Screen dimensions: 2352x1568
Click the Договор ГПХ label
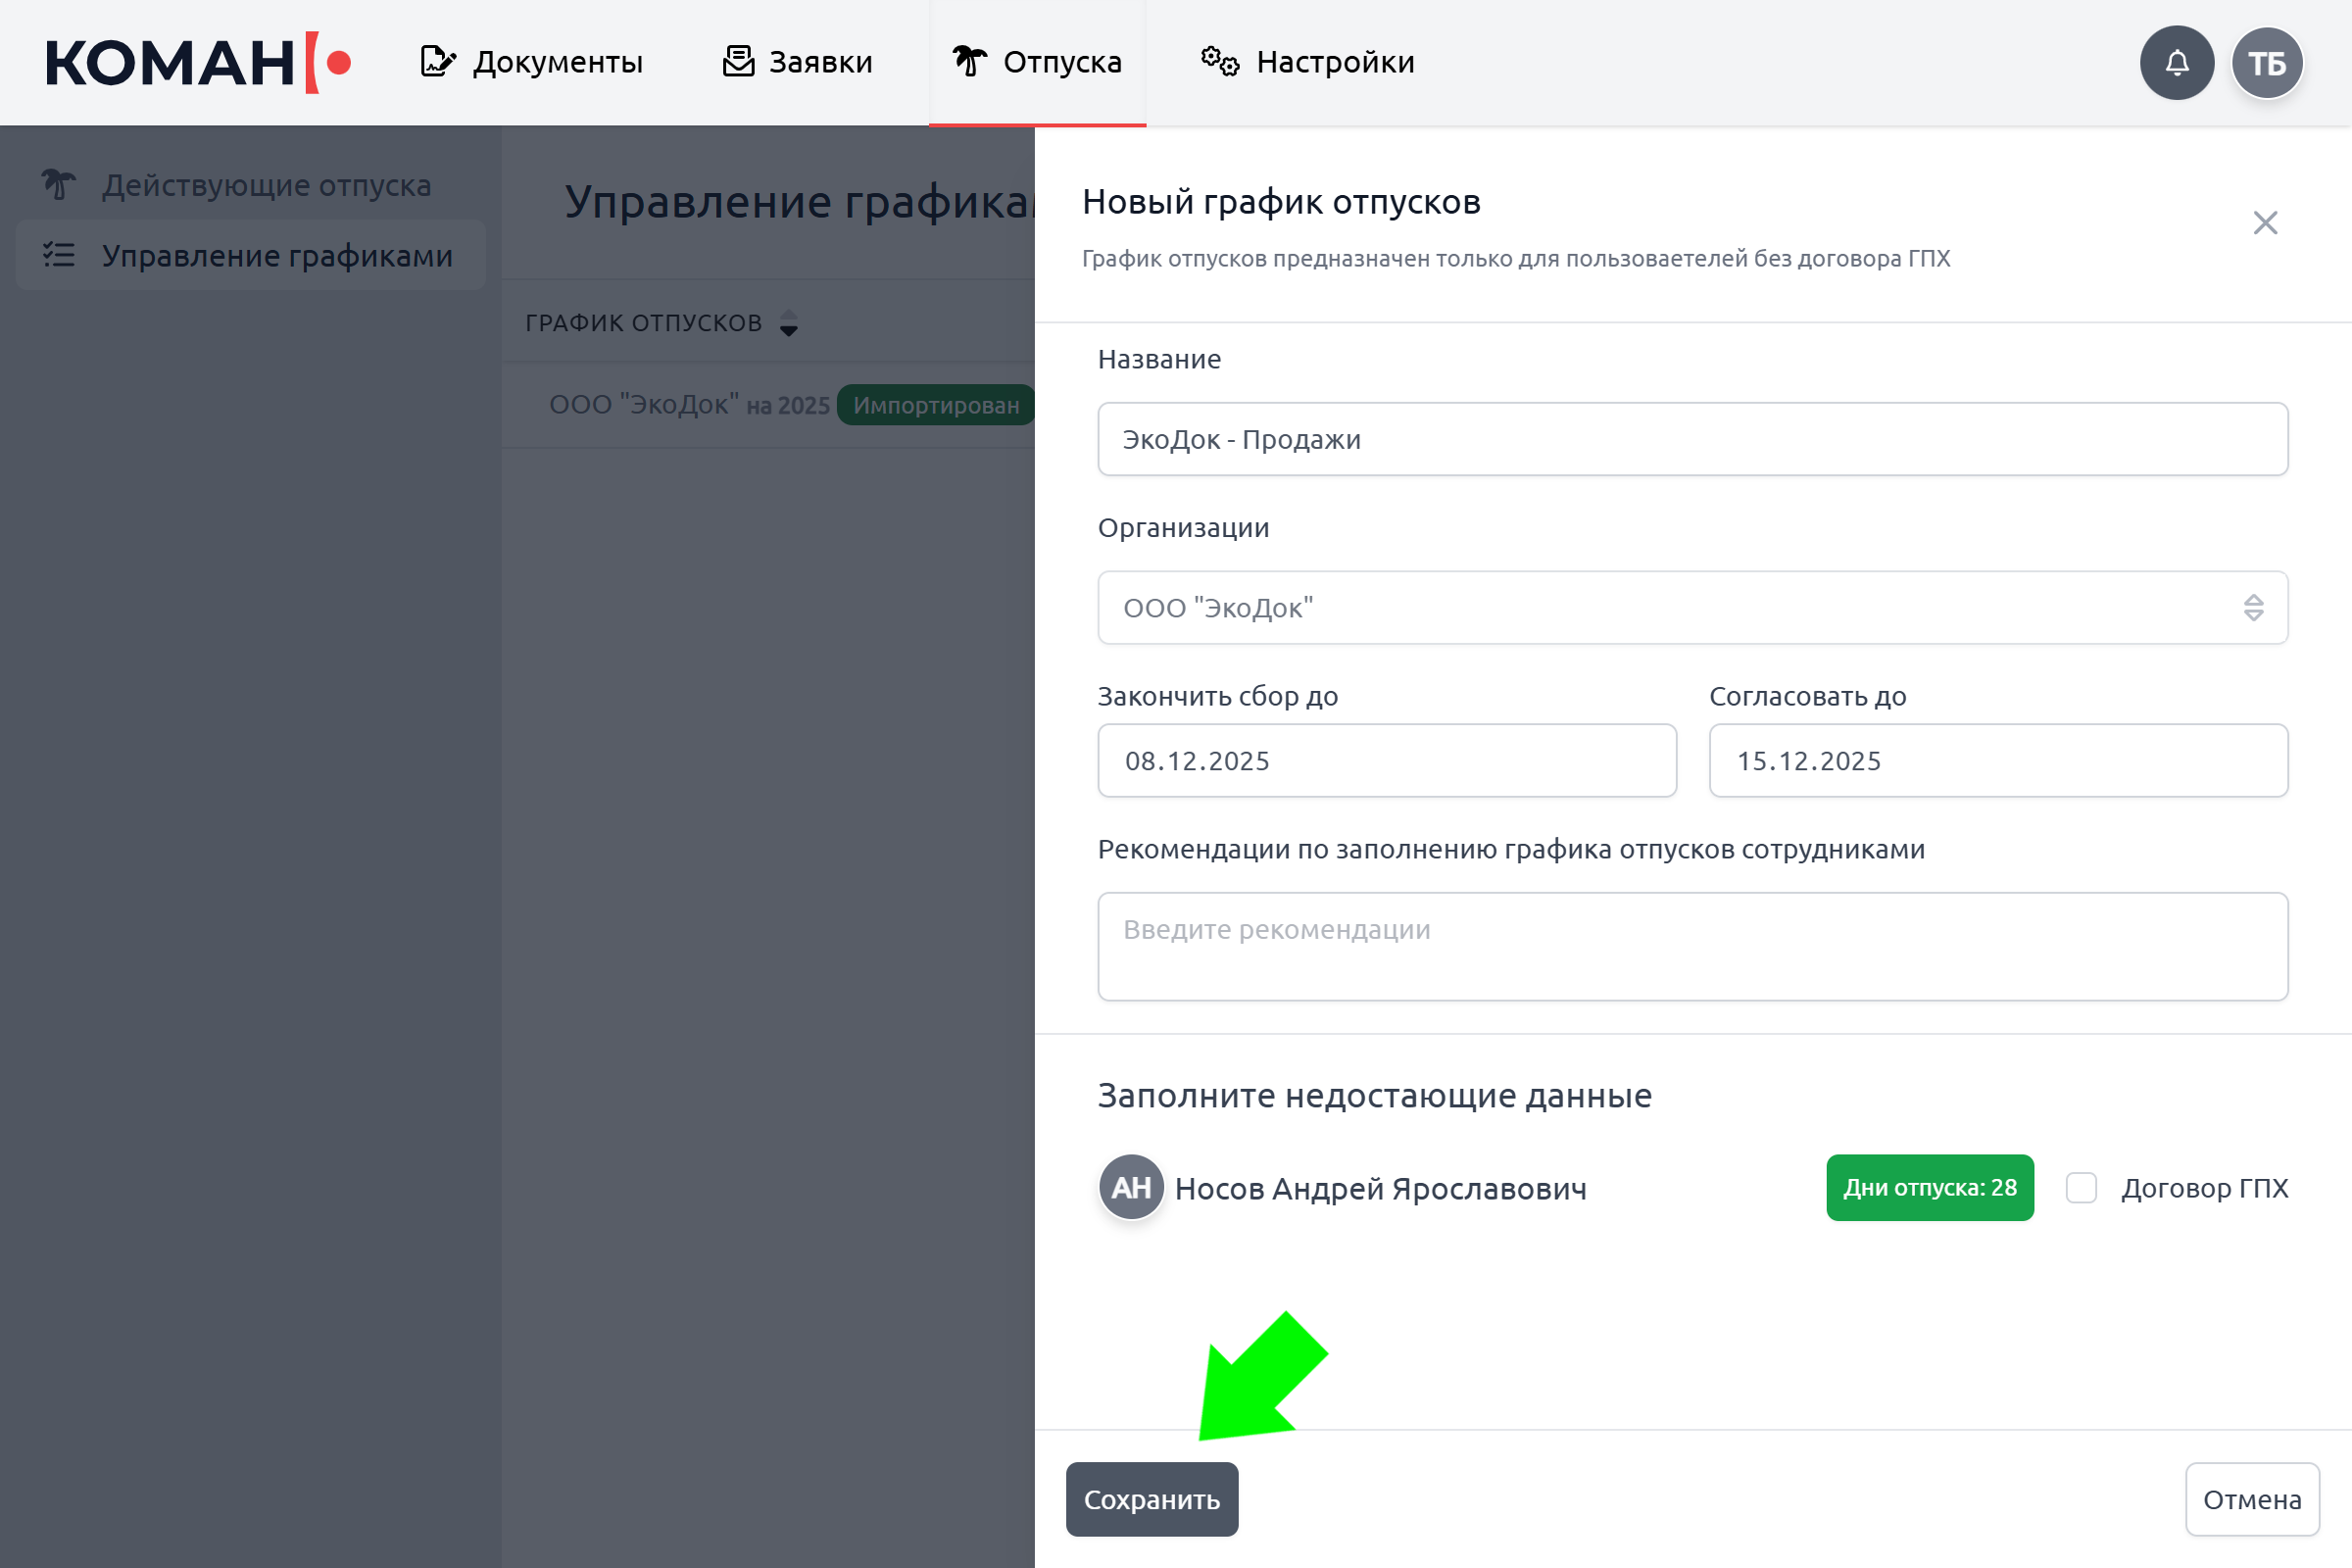pyautogui.click(x=2205, y=1188)
